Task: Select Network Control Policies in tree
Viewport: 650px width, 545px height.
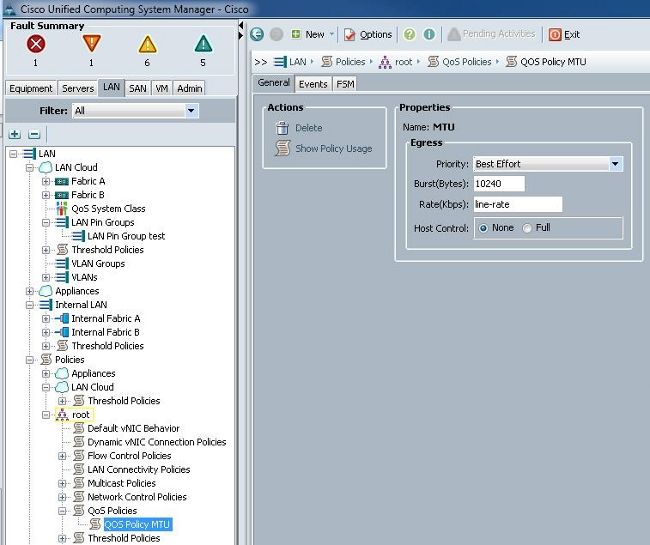Action: (x=137, y=497)
